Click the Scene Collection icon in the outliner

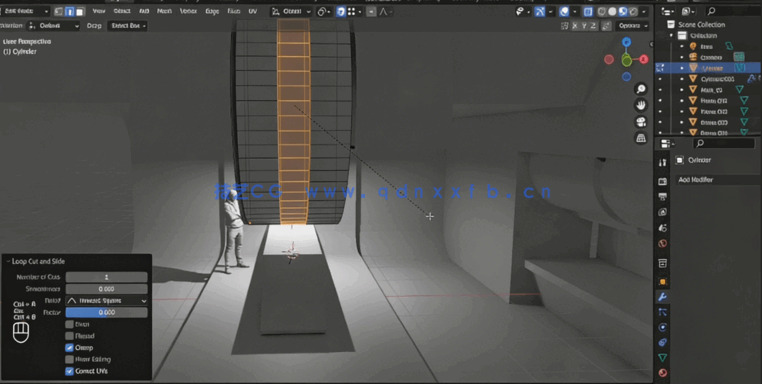(671, 24)
